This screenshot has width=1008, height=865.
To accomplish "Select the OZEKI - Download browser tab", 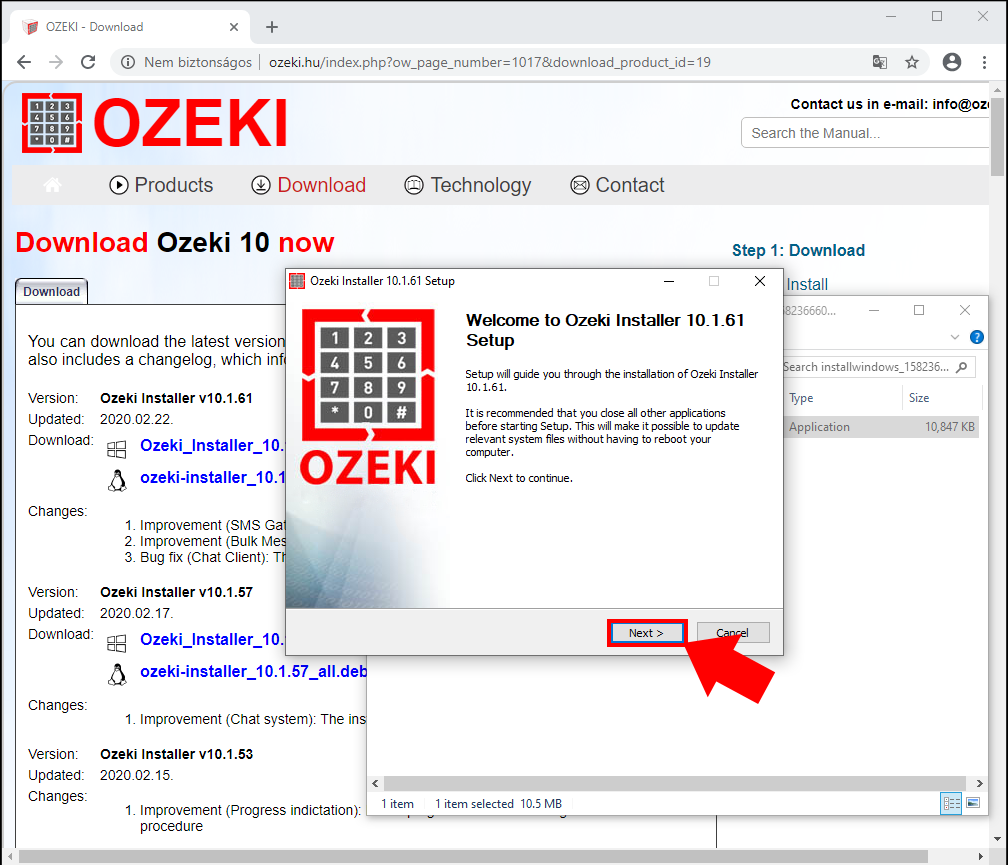I will click(129, 27).
